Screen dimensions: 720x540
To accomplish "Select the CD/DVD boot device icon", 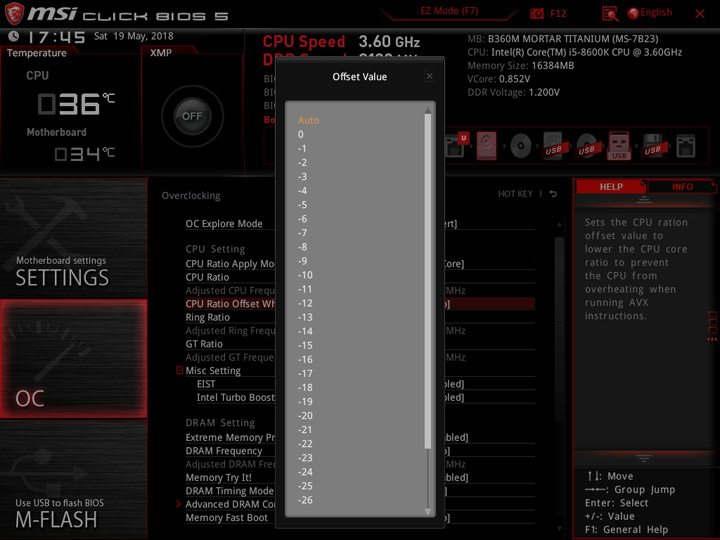I will pyautogui.click(x=520, y=146).
